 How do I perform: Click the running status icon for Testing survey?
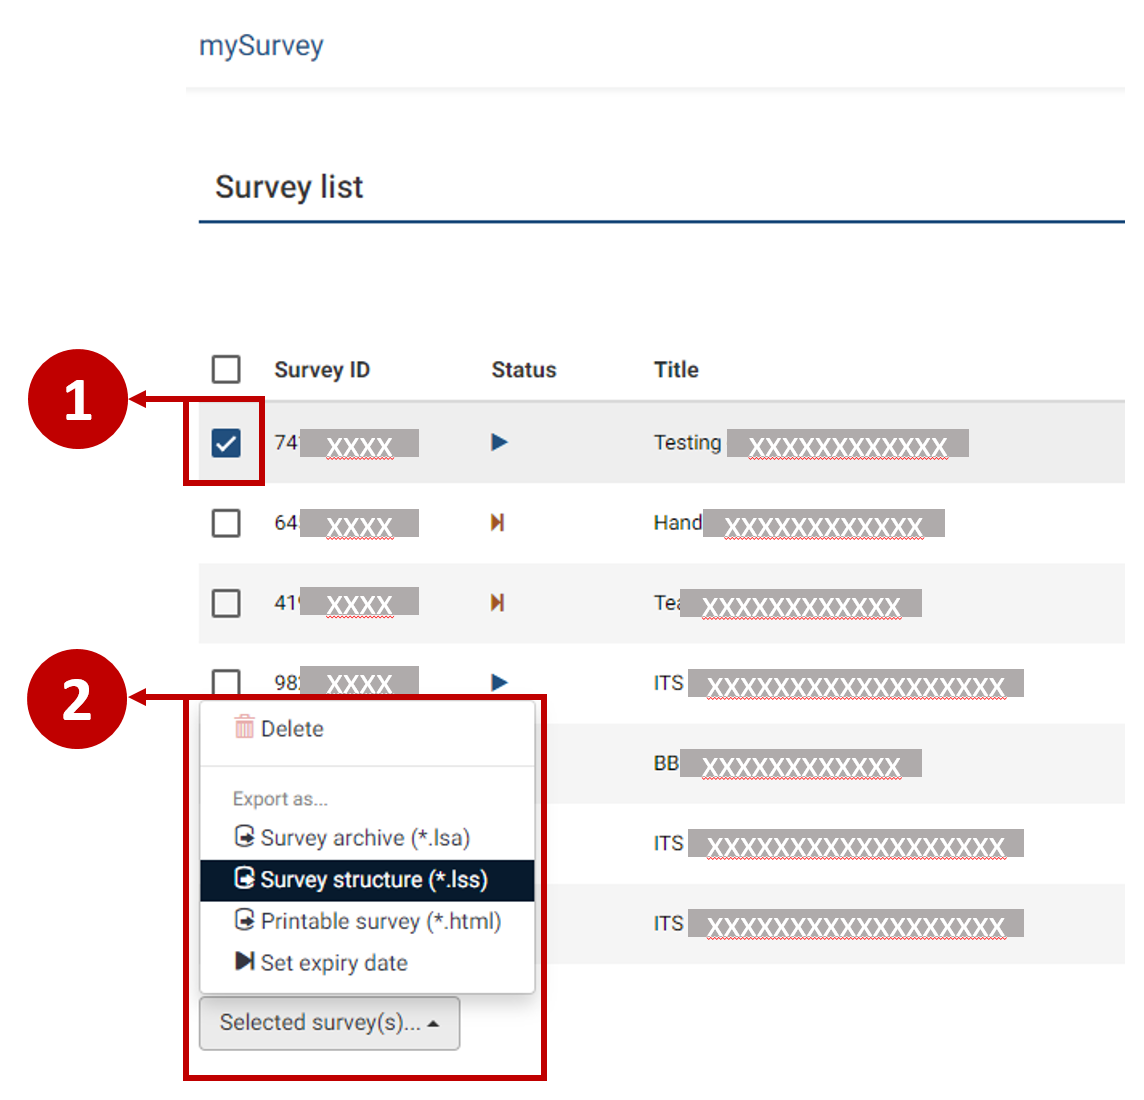[x=499, y=442]
